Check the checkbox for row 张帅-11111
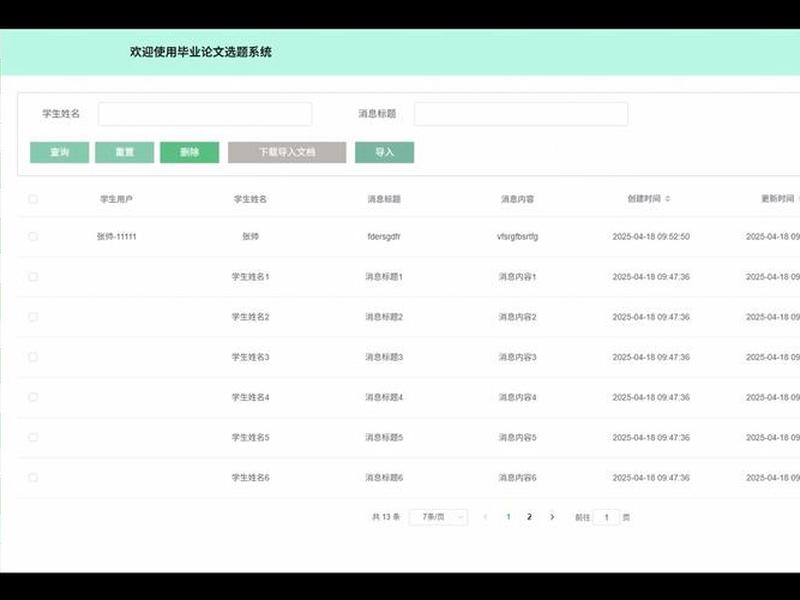 click(x=33, y=236)
